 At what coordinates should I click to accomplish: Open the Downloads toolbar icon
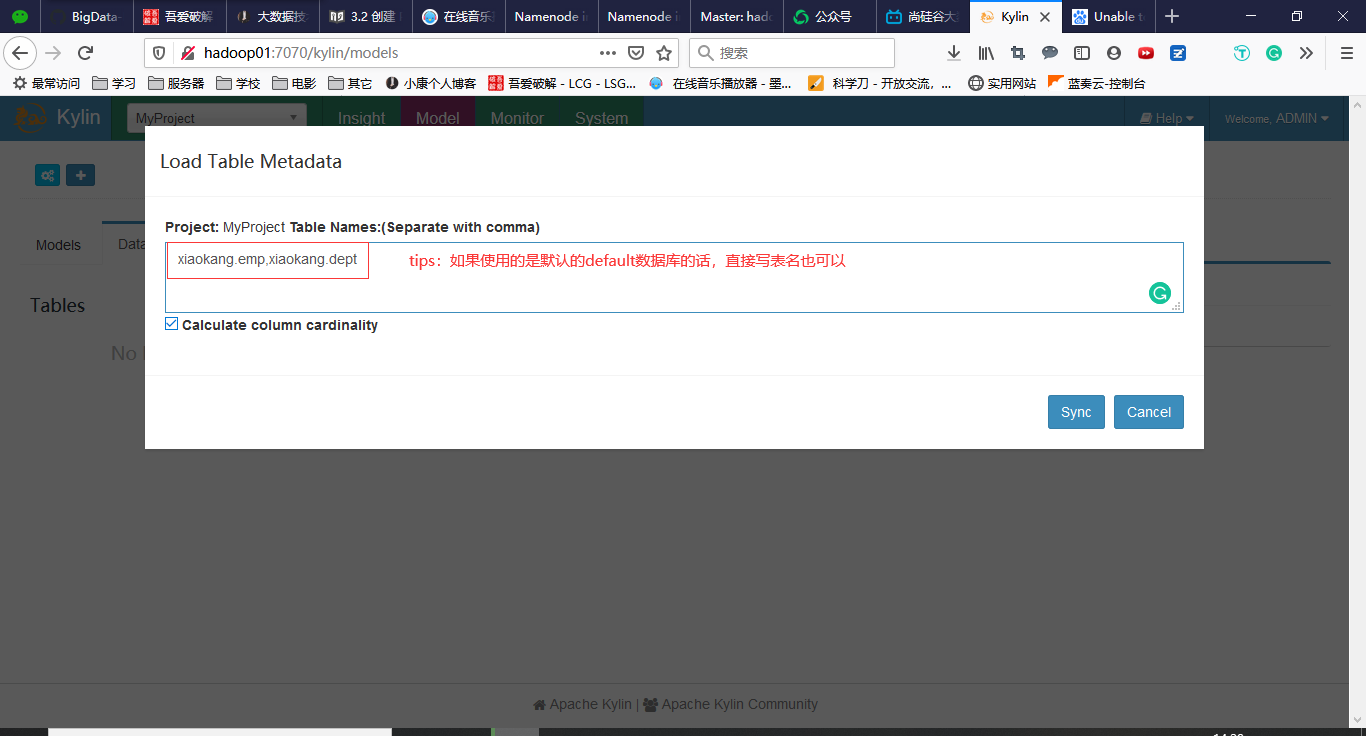click(x=954, y=53)
